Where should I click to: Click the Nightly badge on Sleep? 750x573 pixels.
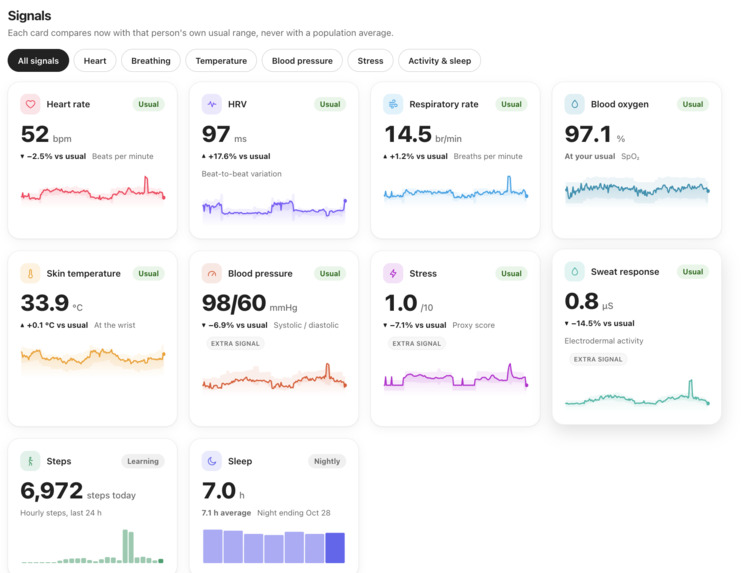(x=327, y=461)
